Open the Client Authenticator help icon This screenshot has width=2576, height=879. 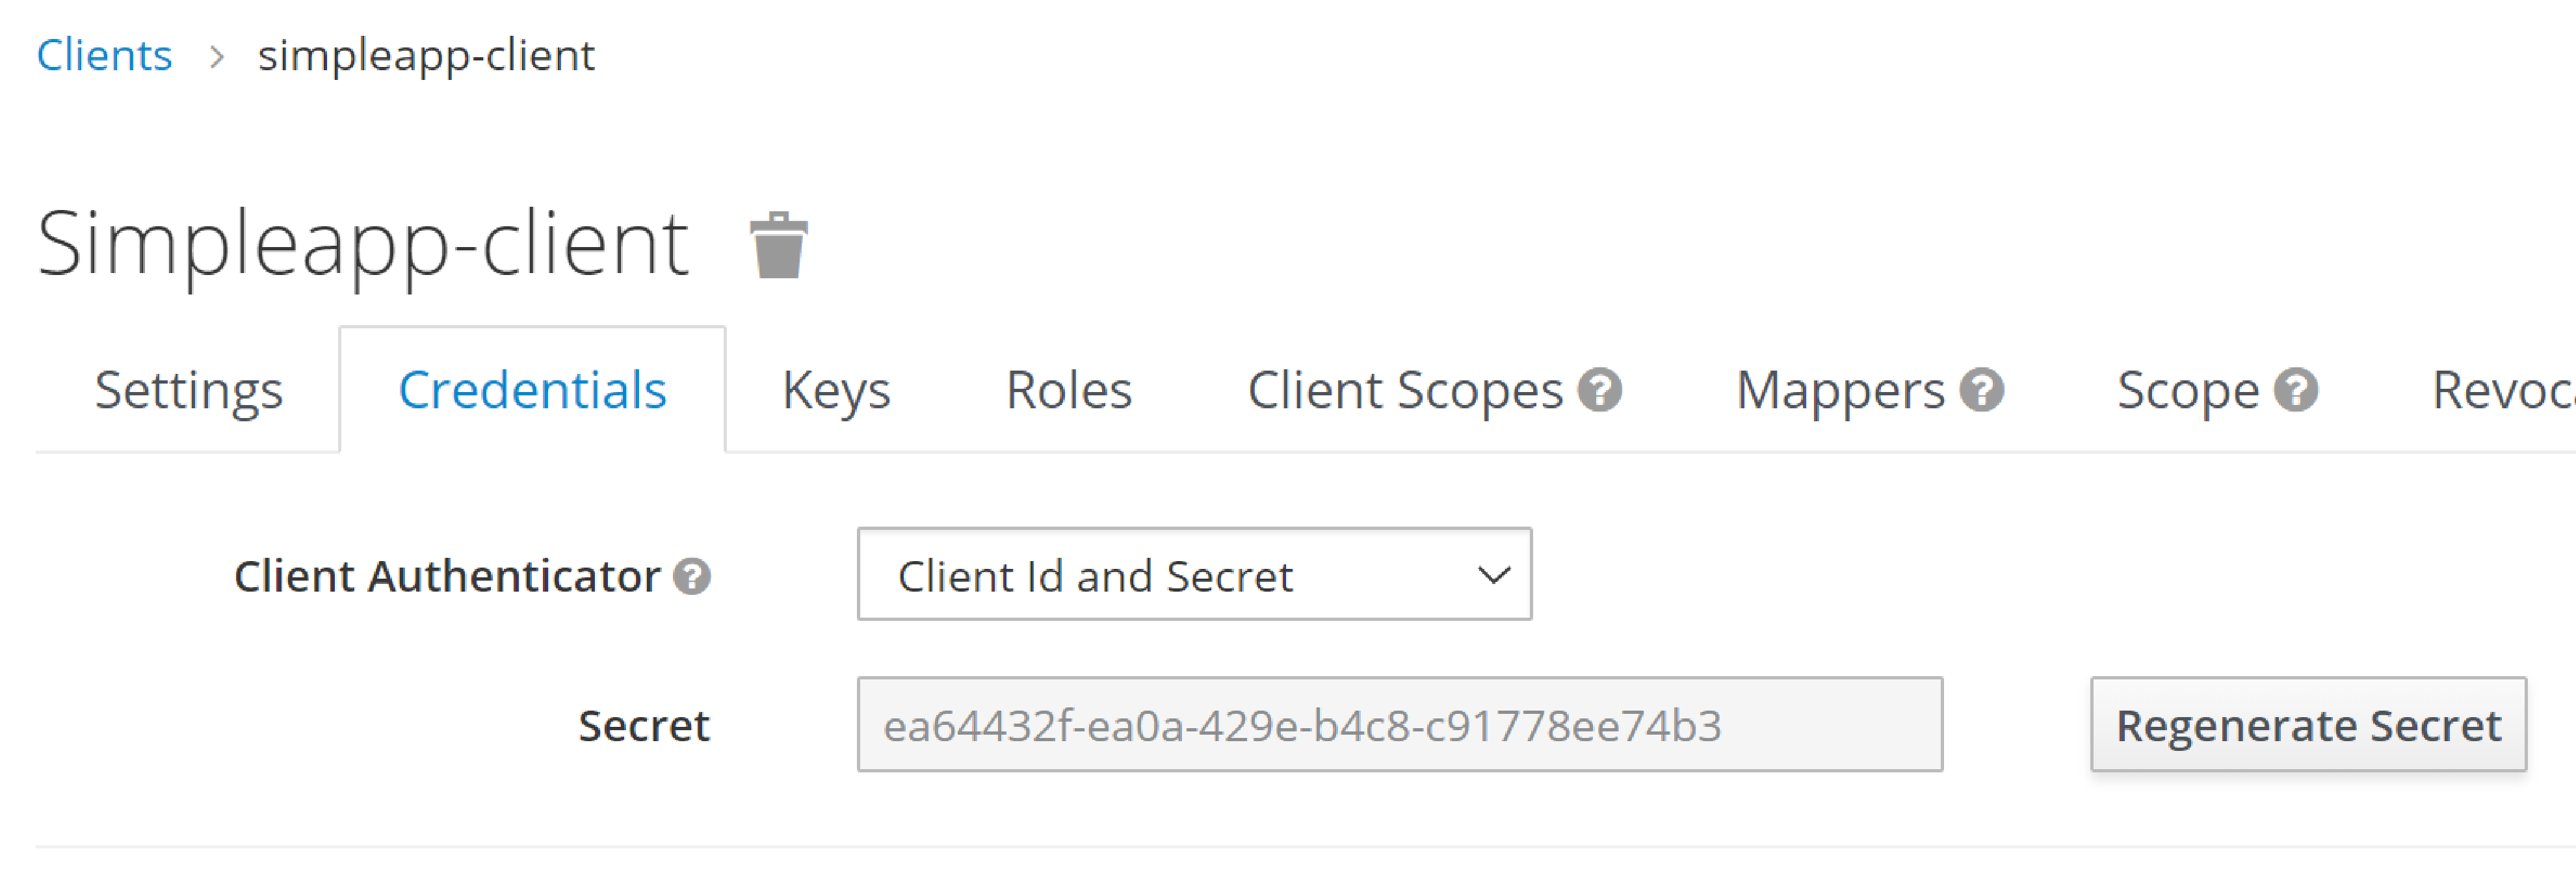tap(692, 577)
